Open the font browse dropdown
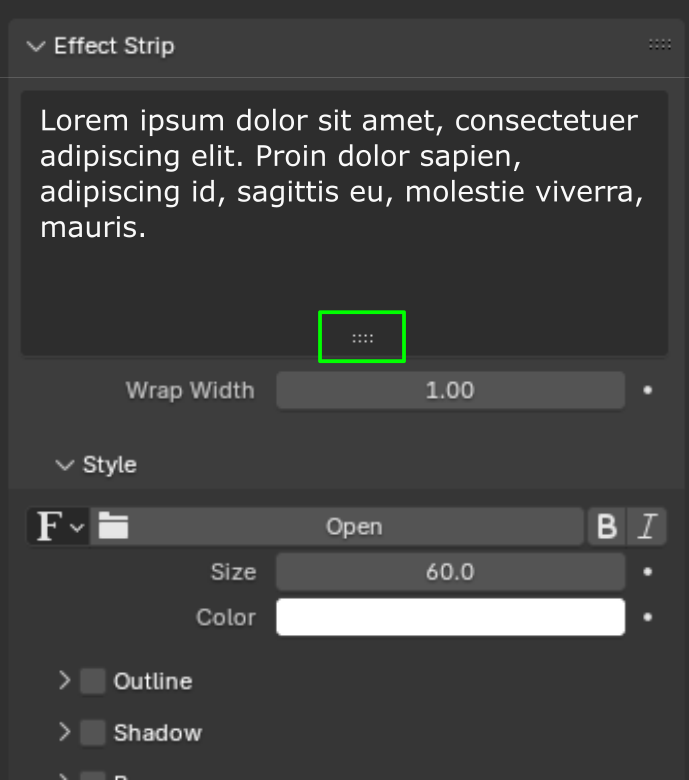This screenshot has width=689, height=780. (x=59, y=526)
